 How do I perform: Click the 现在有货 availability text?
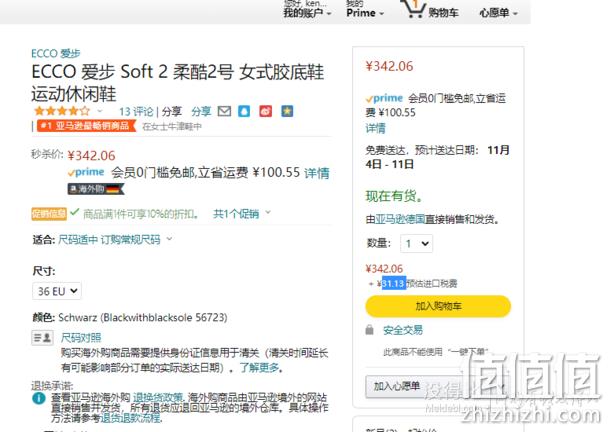click(394, 196)
